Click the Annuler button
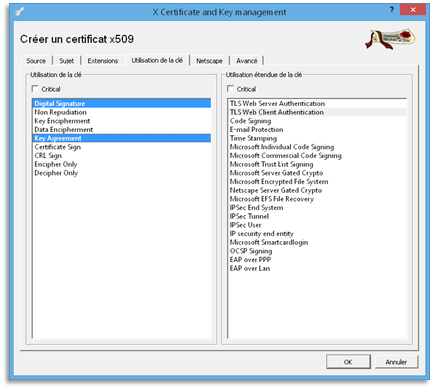 click(396, 362)
